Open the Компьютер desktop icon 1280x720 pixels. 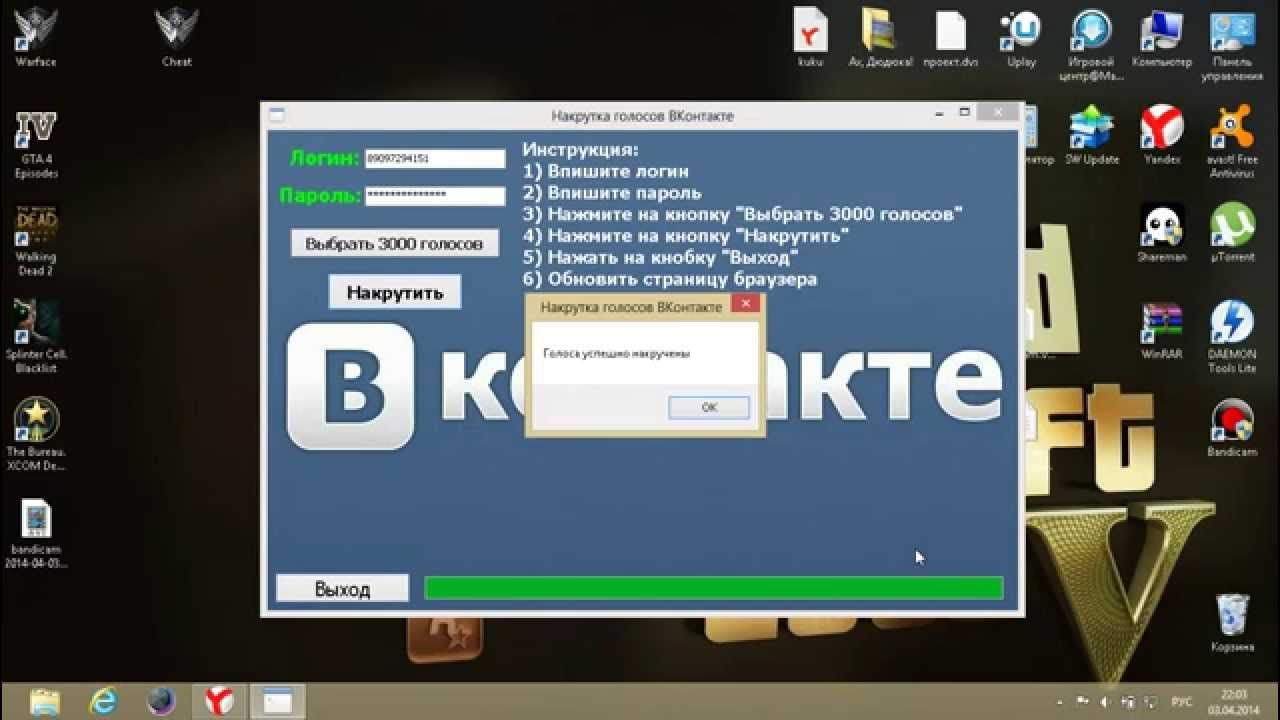[1162, 37]
